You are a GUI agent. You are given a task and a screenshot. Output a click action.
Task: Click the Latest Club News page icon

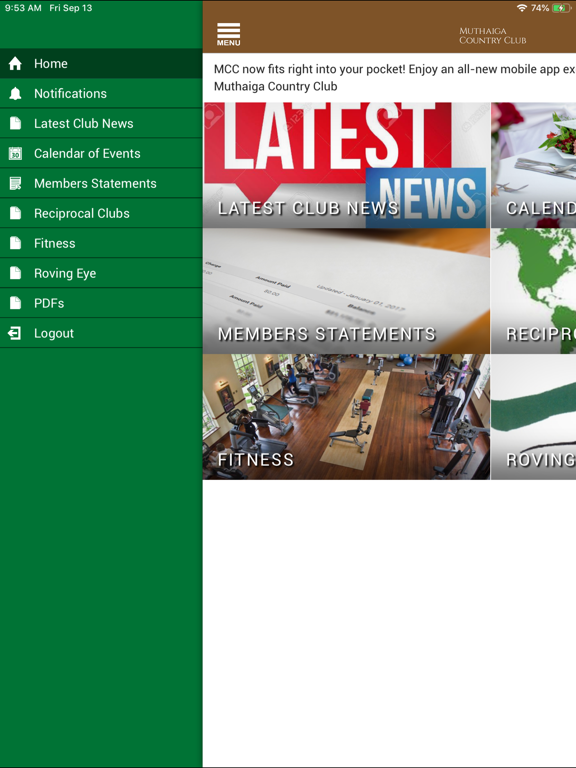pos(15,123)
